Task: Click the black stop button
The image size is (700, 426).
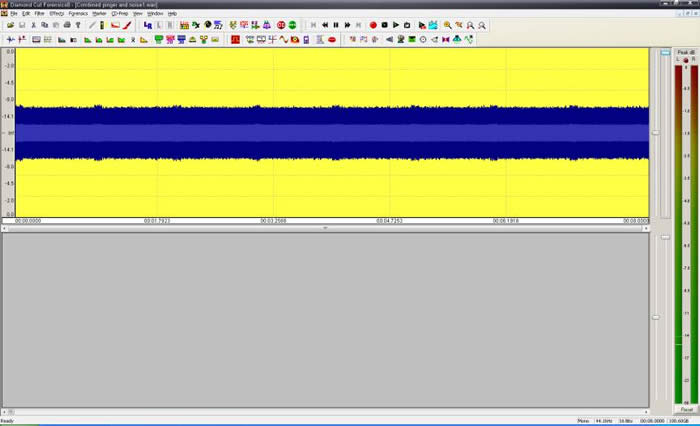Action: click(x=384, y=25)
